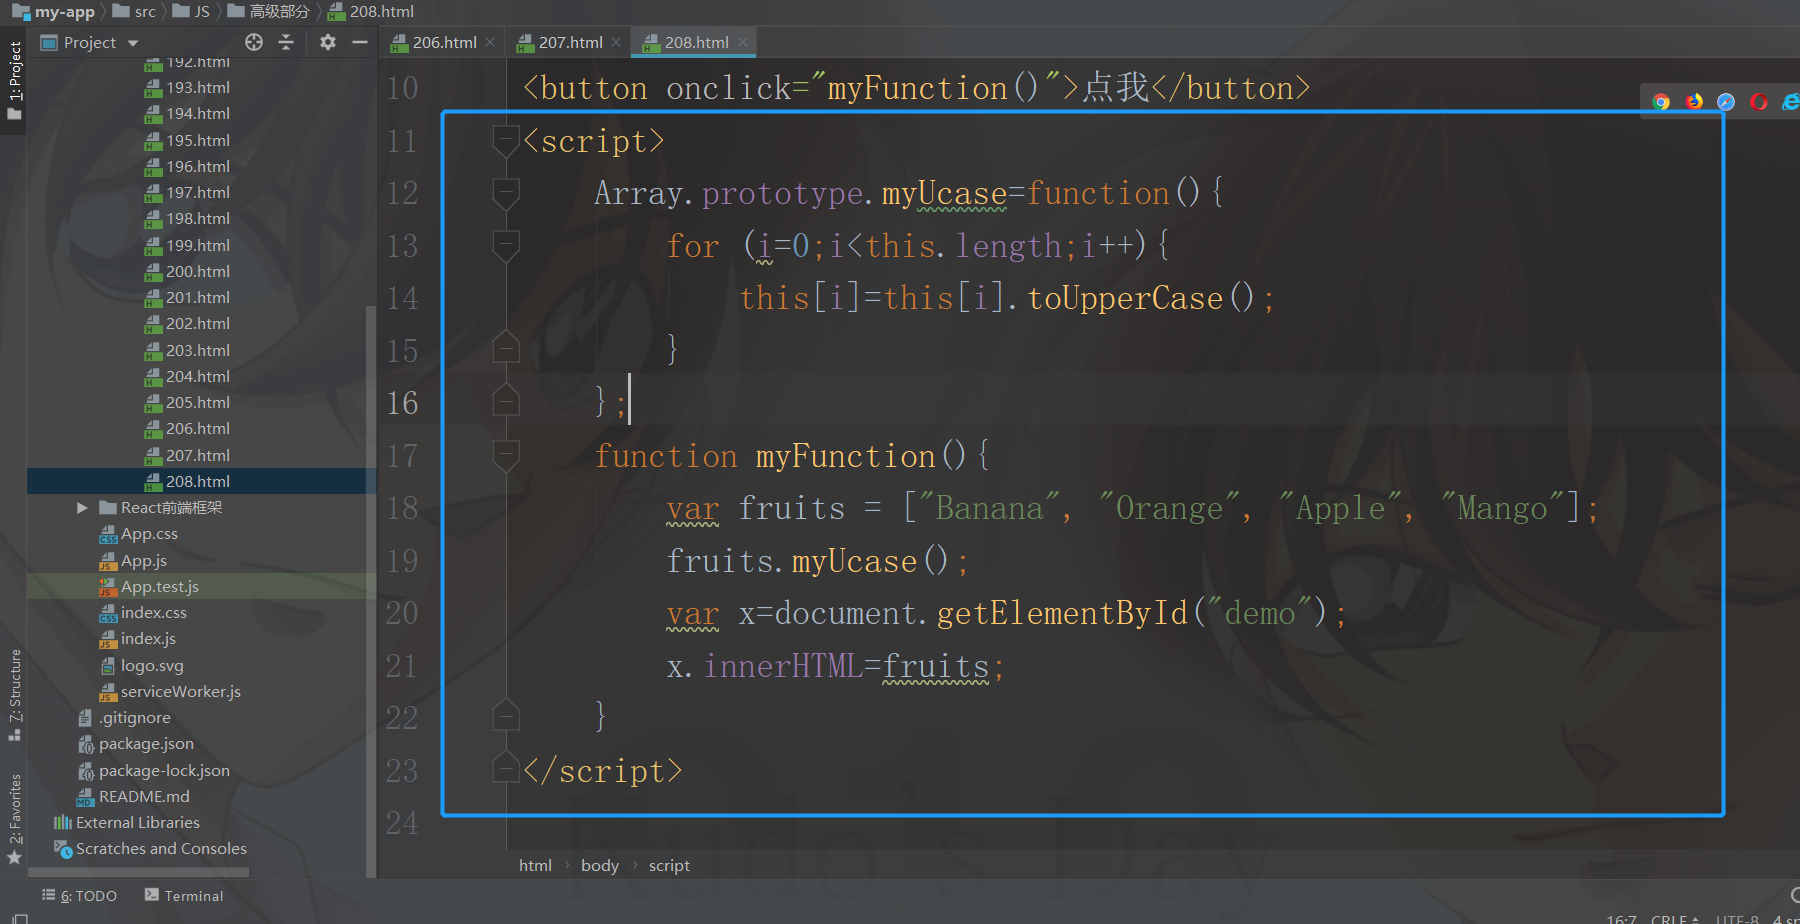The height and width of the screenshot is (924, 1800).
Task: Collapse the for loop fold on line 13
Action: [x=506, y=246]
